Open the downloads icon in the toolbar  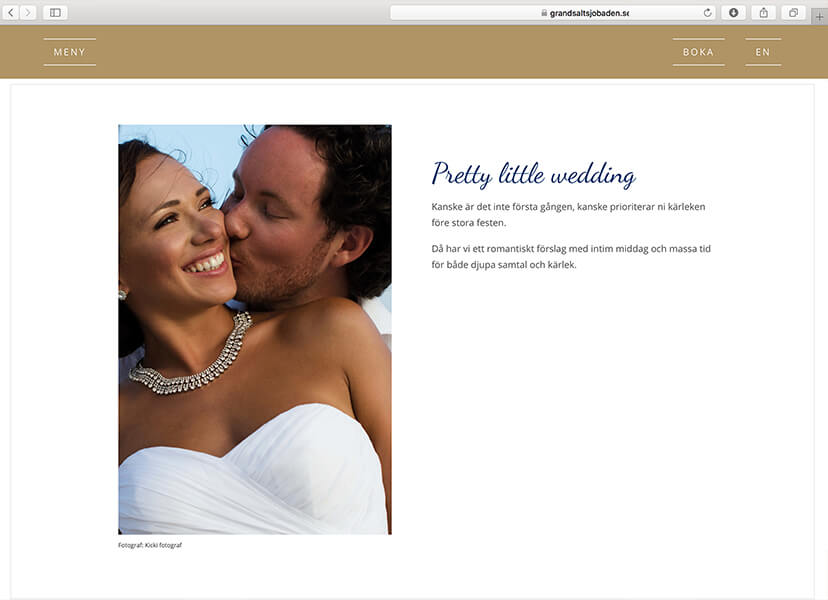coord(733,13)
